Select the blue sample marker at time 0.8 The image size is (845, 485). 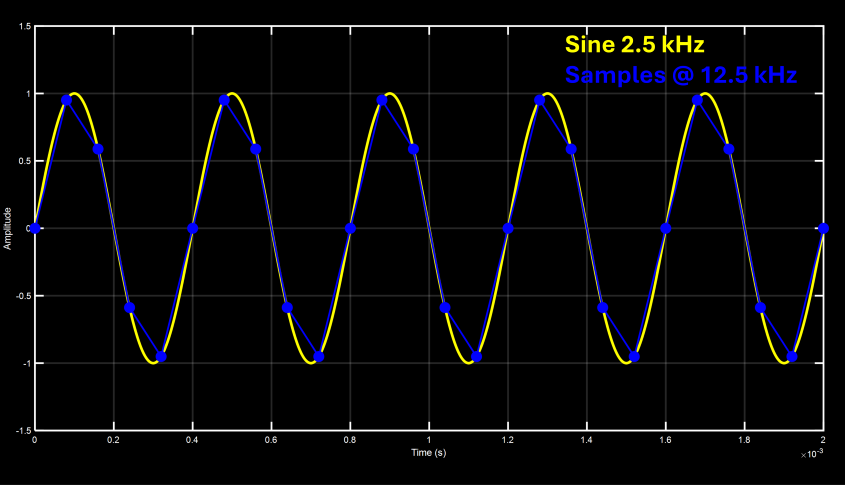tap(350, 228)
